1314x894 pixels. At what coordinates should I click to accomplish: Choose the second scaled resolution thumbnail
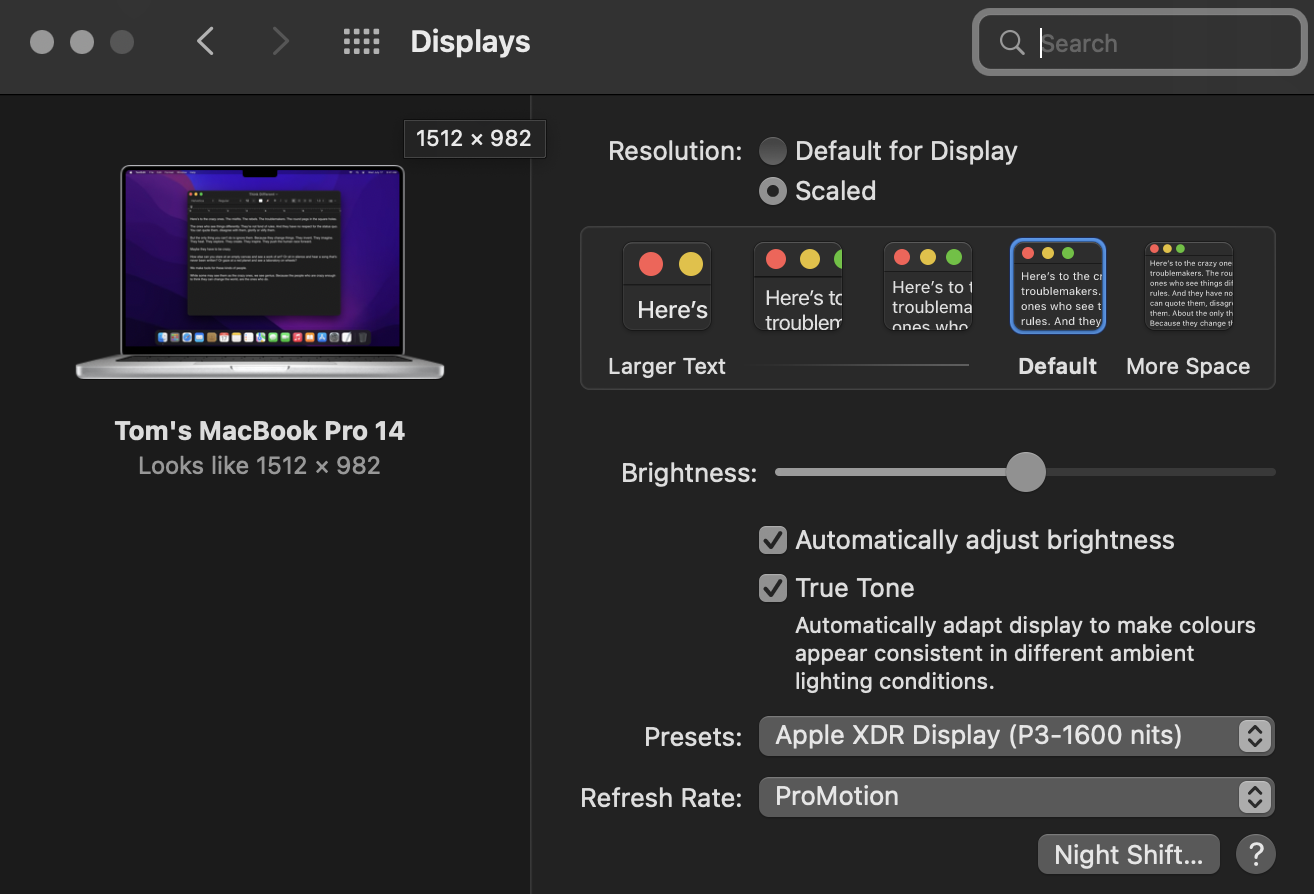798,286
